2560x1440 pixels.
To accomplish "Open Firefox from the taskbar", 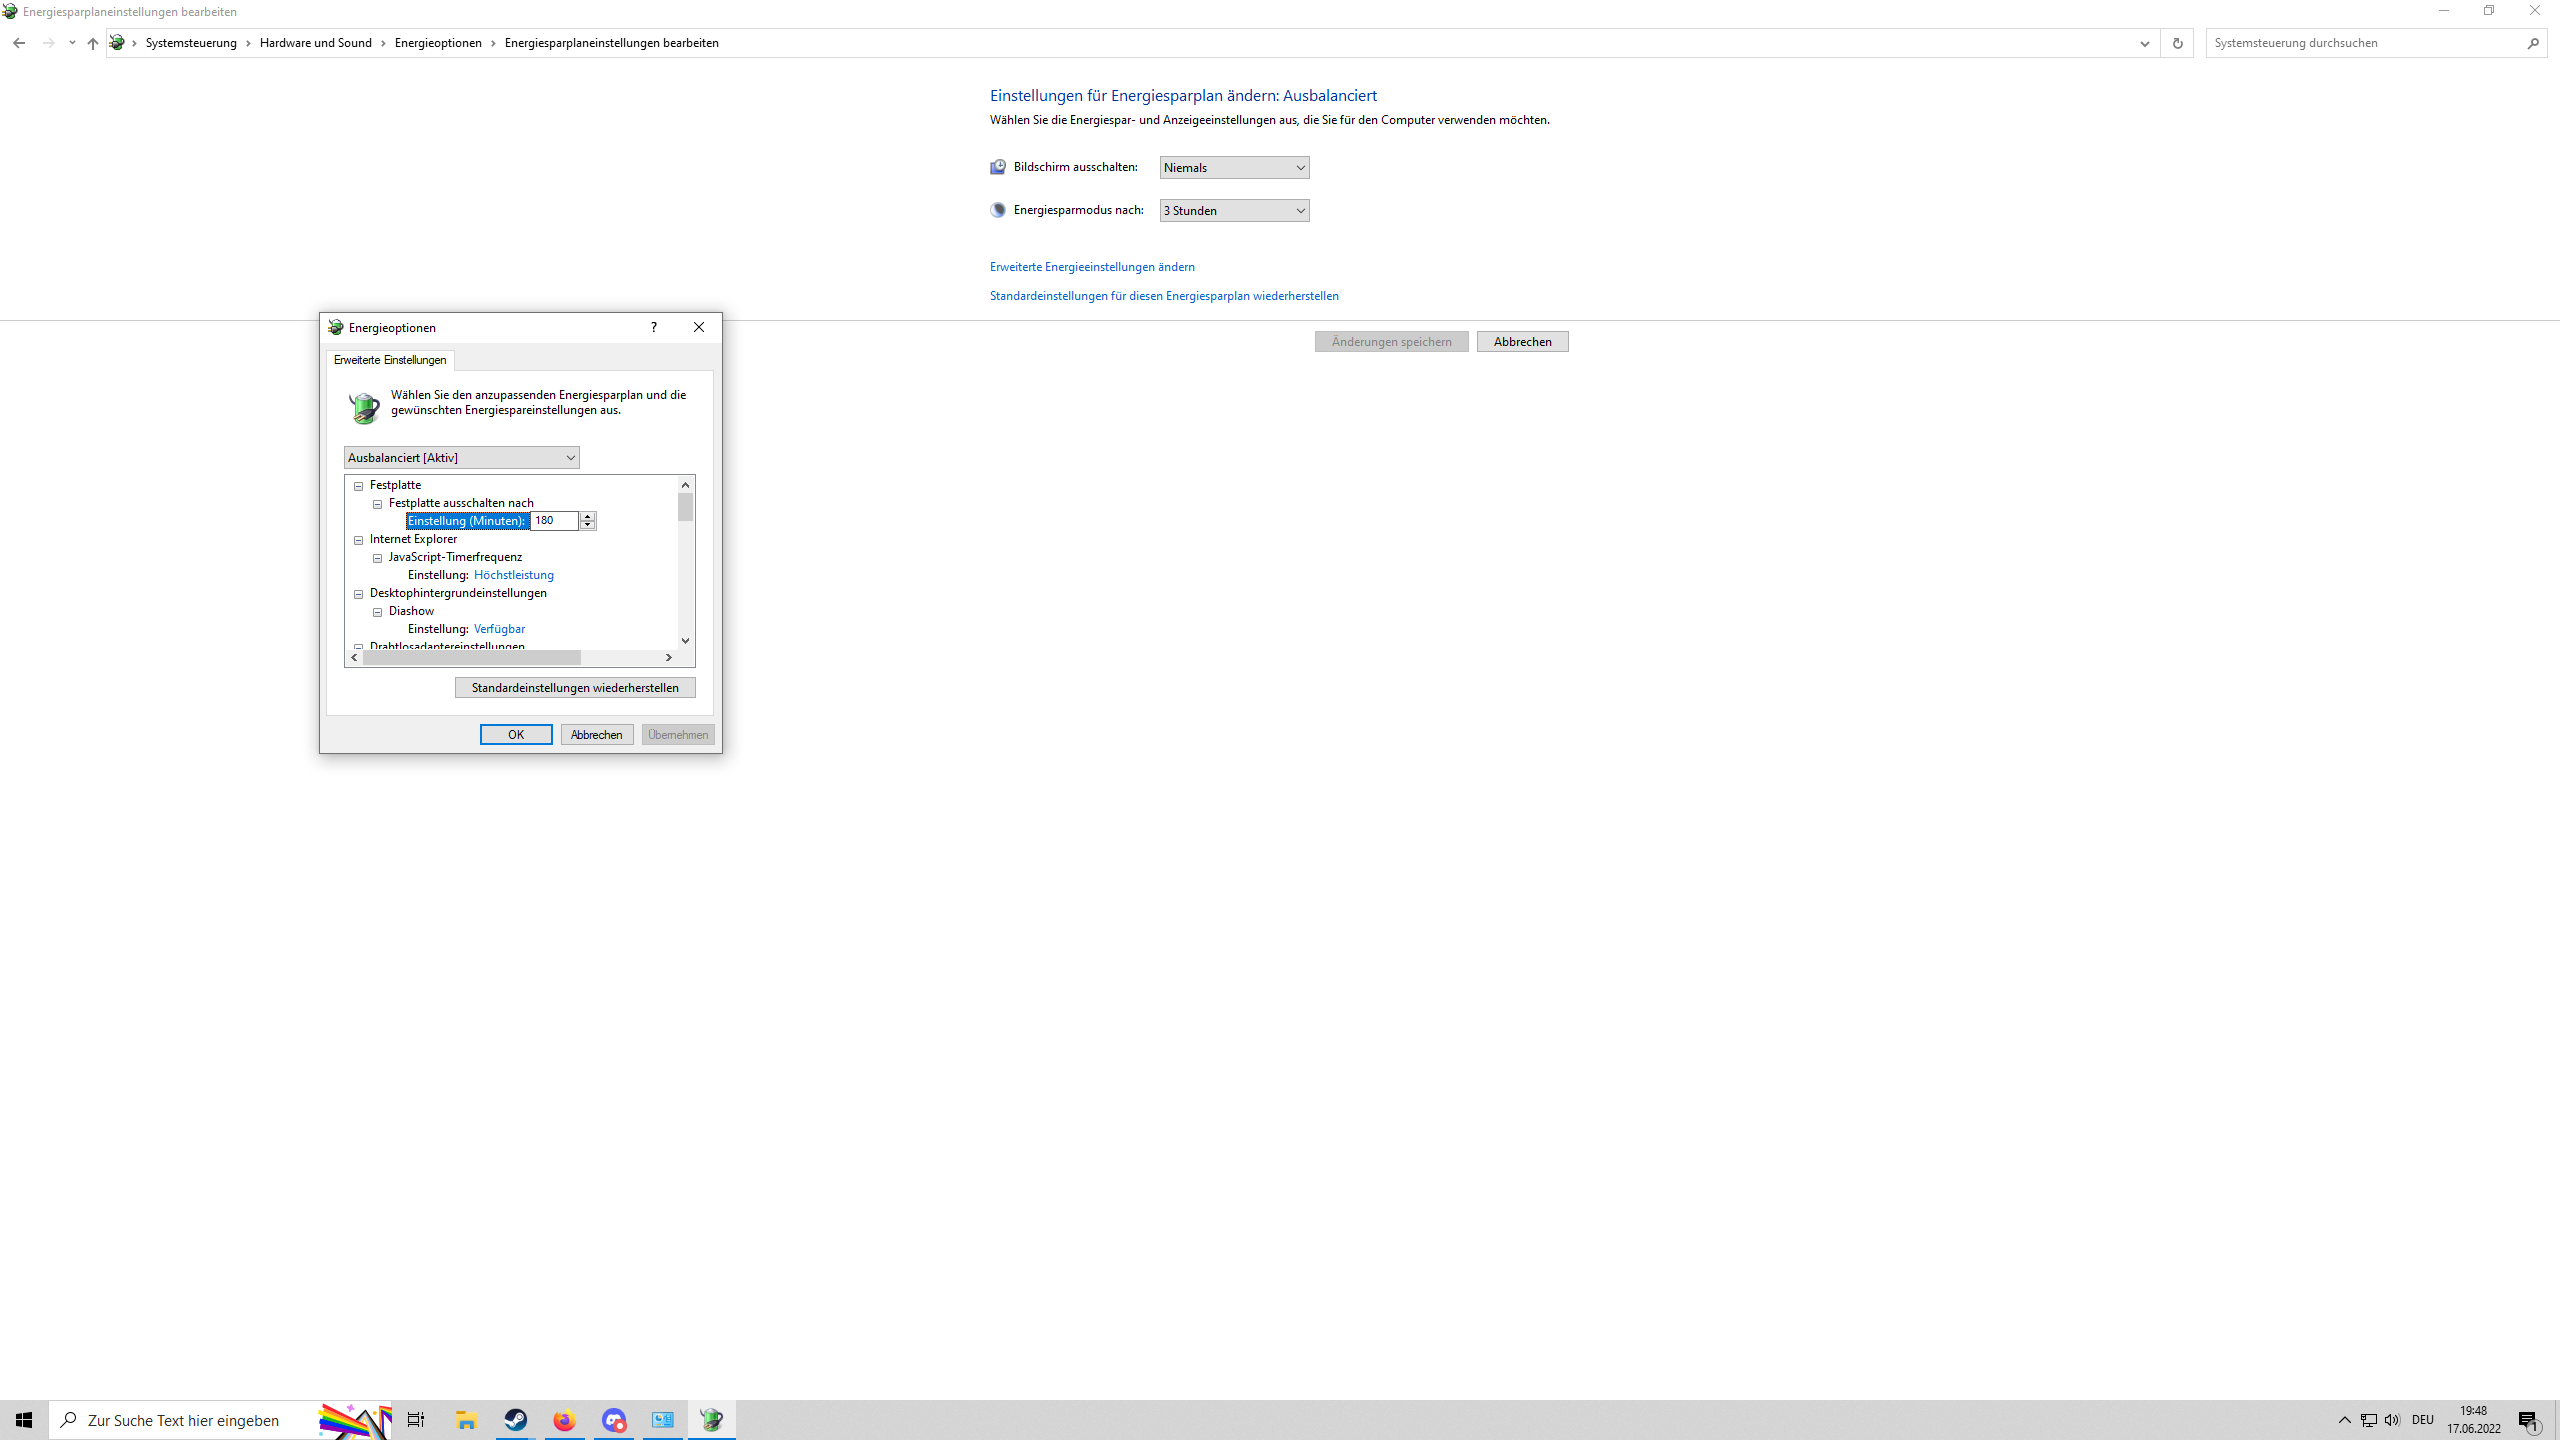I will coord(565,1420).
